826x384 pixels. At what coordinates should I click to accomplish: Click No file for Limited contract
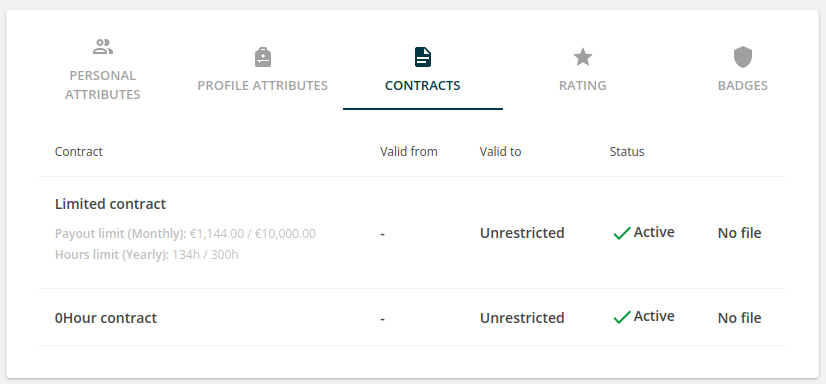click(739, 233)
